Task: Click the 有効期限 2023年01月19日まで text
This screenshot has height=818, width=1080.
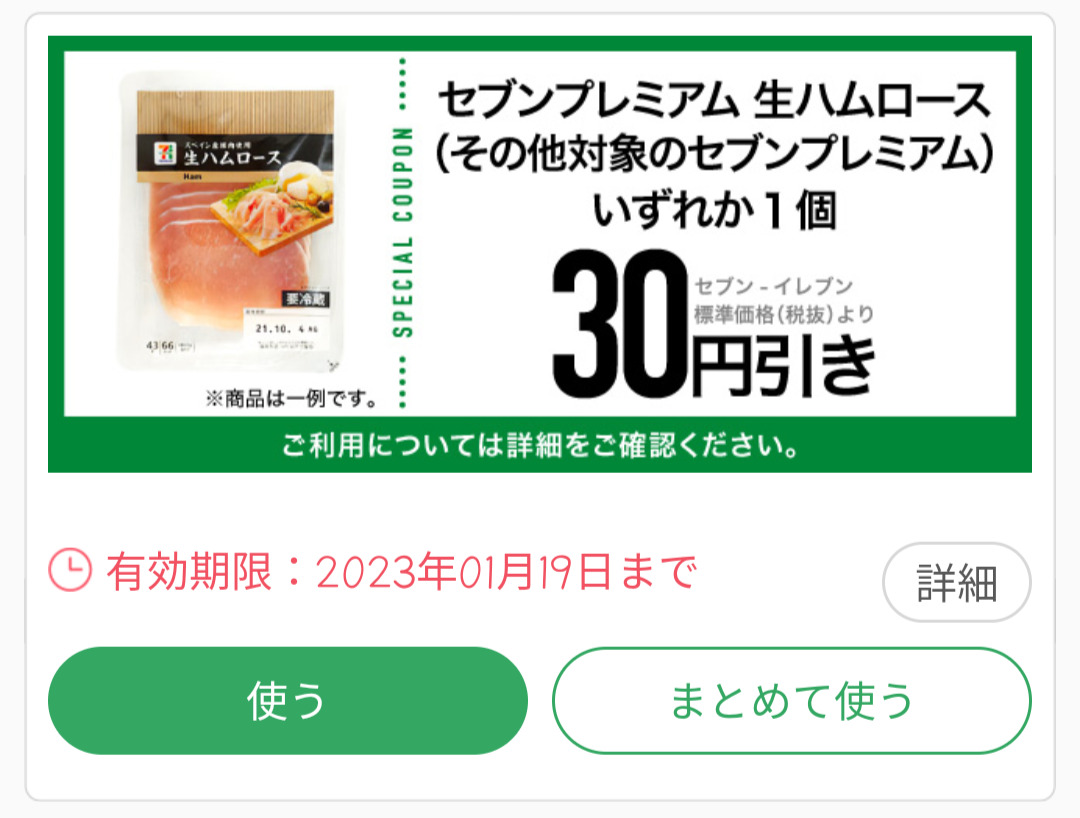Action: [x=402, y=571]
